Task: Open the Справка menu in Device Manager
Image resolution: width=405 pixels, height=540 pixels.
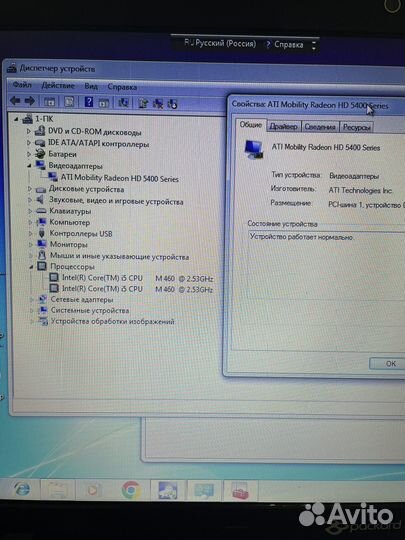Action: pos(122,87)
